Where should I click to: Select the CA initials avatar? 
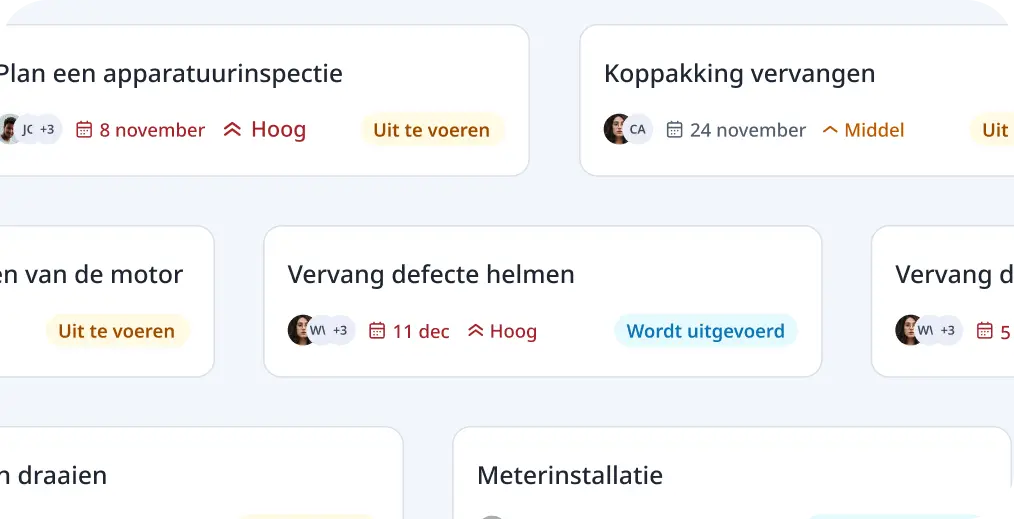(638, 129)
